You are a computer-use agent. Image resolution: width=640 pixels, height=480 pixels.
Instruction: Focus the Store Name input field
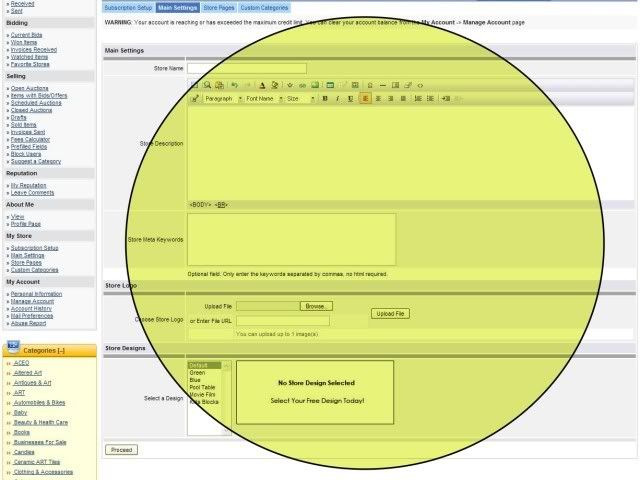pyautogui.click(x=247, y=68)
